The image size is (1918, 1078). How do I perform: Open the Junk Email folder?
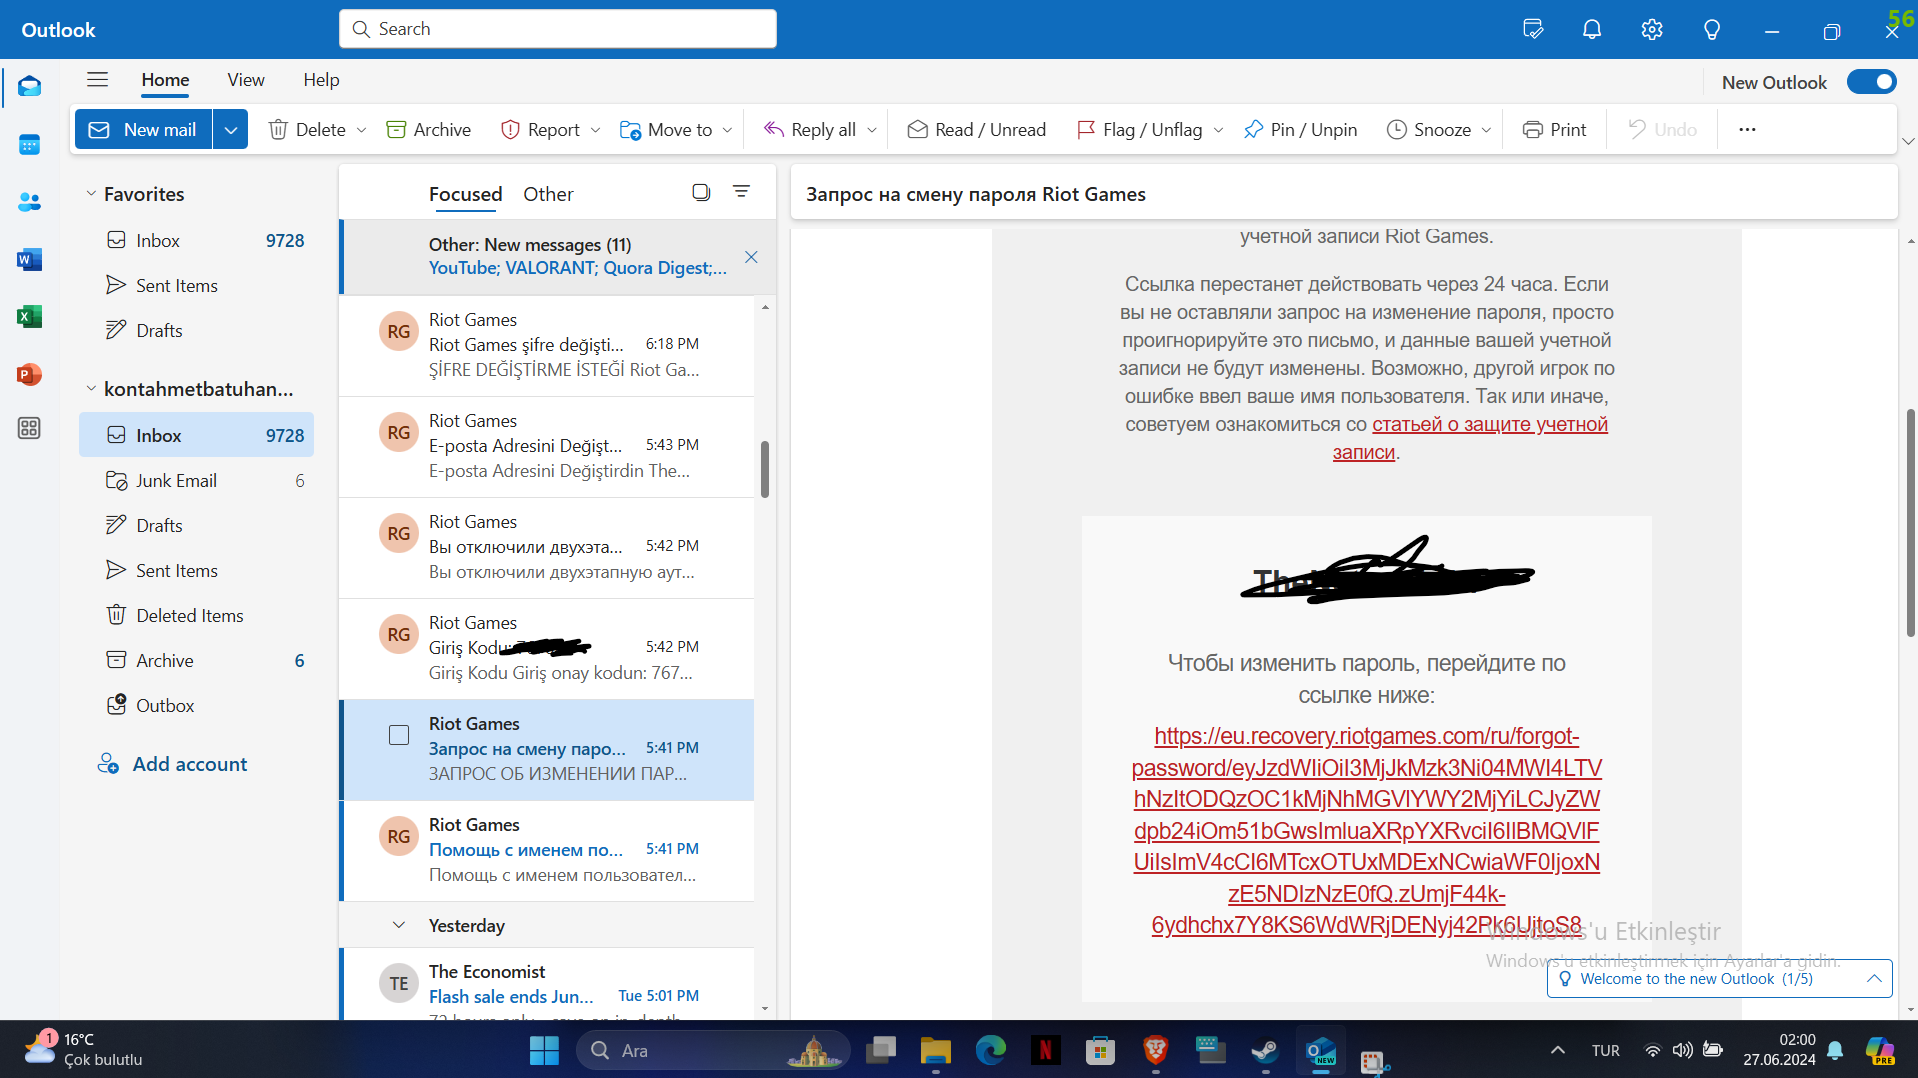(x=196, y=481)
